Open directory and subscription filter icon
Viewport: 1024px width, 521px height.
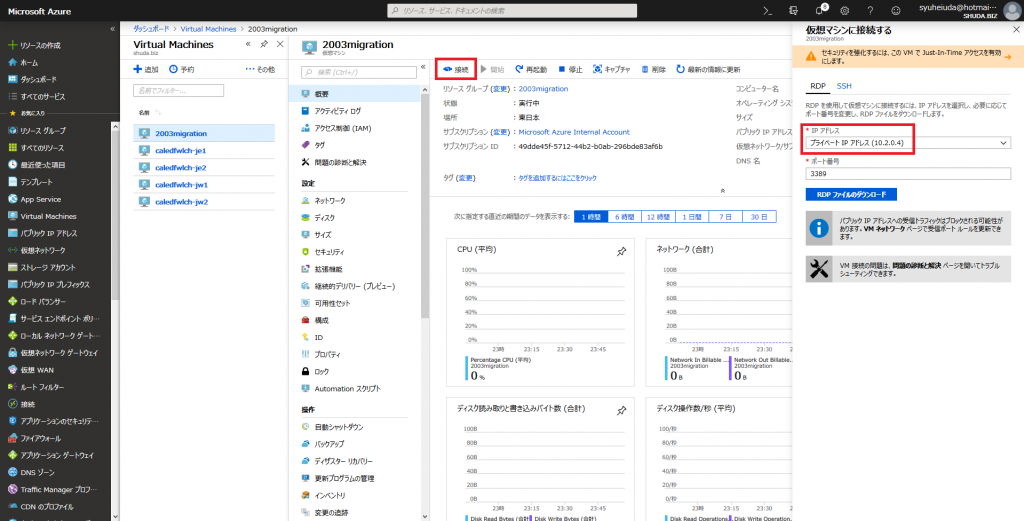pyautogui.click(x=793, y=10)
